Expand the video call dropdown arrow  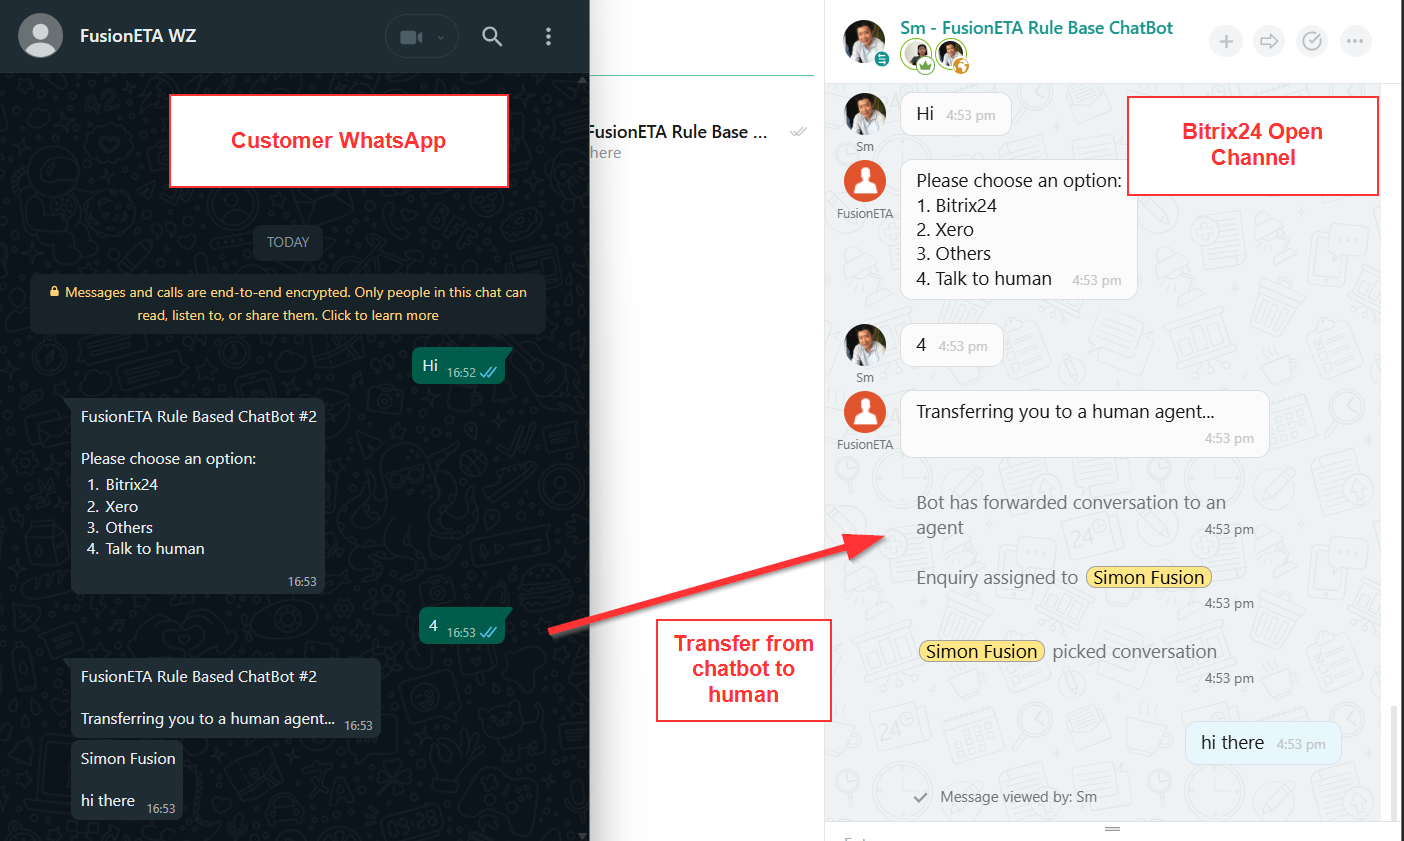[441, 38]
